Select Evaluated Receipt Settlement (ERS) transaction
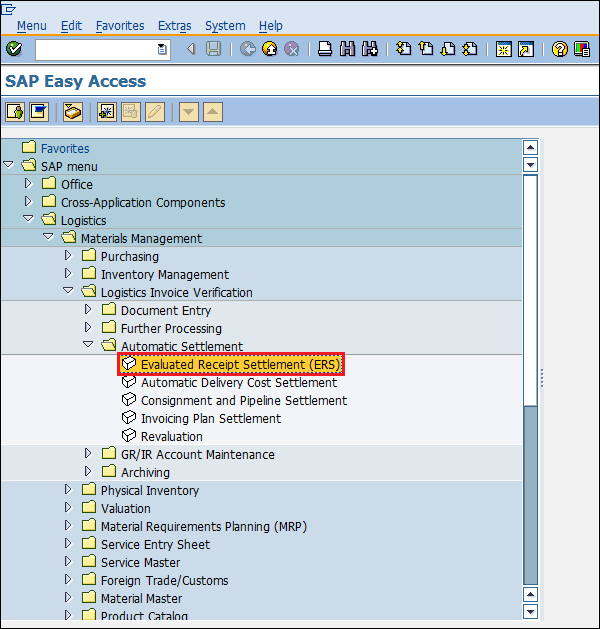The height and width of the screenshot is (629, 600). (241, 365)
